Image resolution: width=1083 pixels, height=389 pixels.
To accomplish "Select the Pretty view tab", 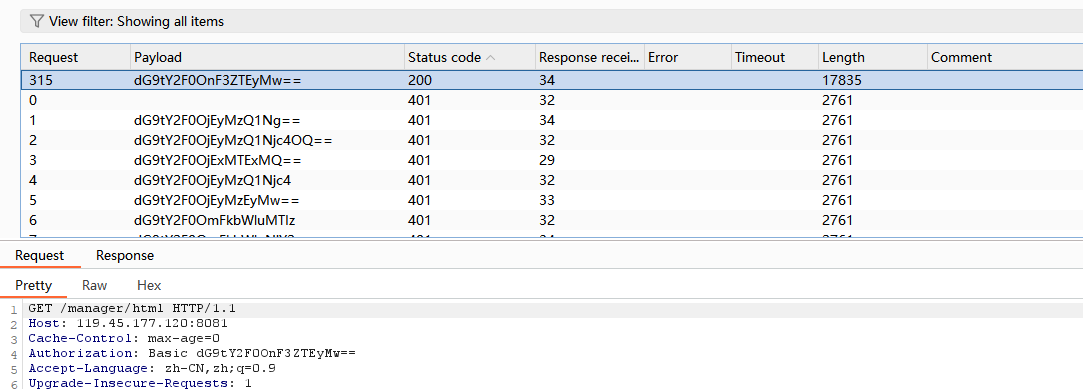I will (34, 285).
